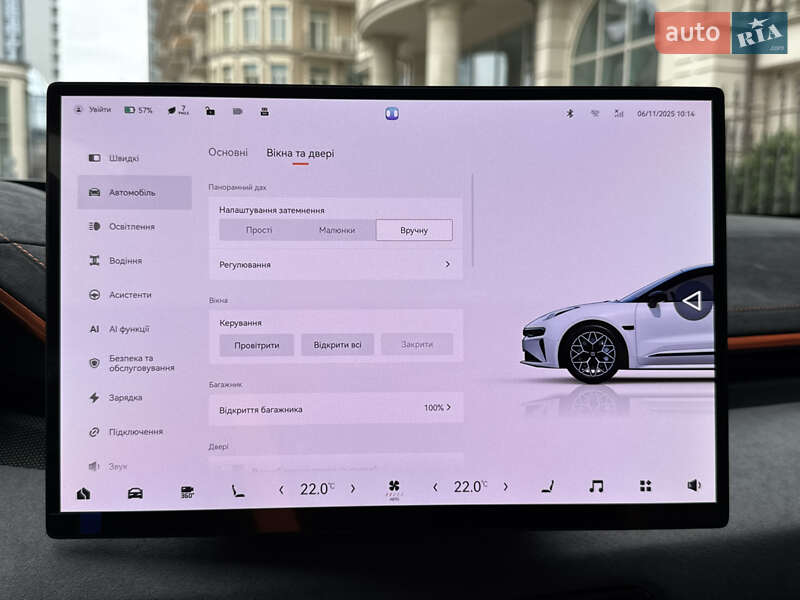
Task: Open the 'Відкриття багажника' 100% setting
Action: pos(335,408)
